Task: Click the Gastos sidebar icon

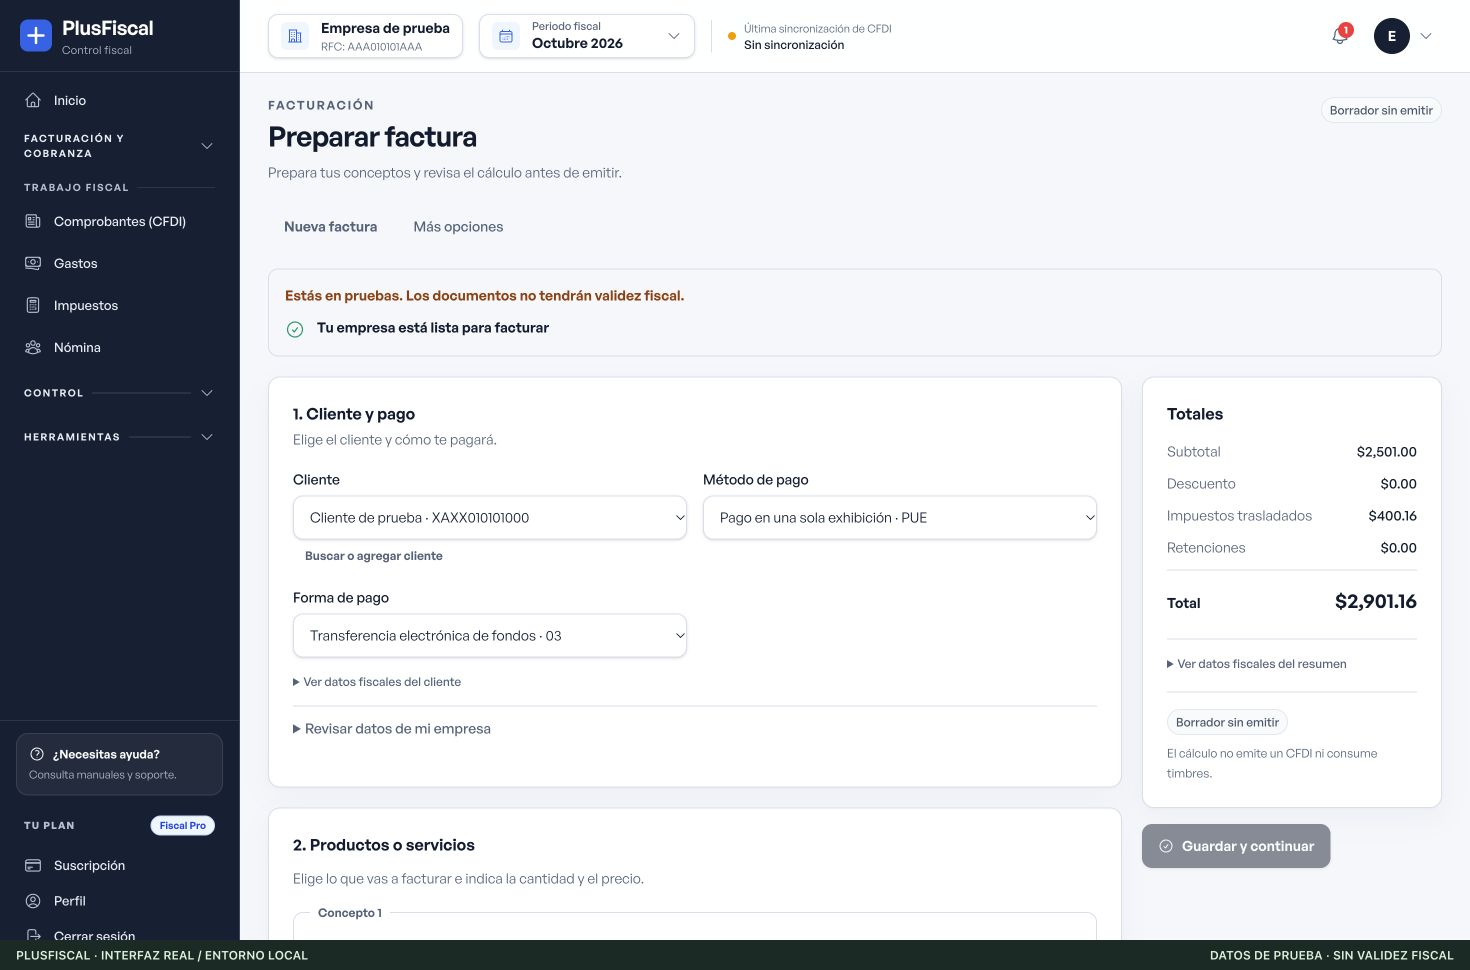Action: pos(33,263)
